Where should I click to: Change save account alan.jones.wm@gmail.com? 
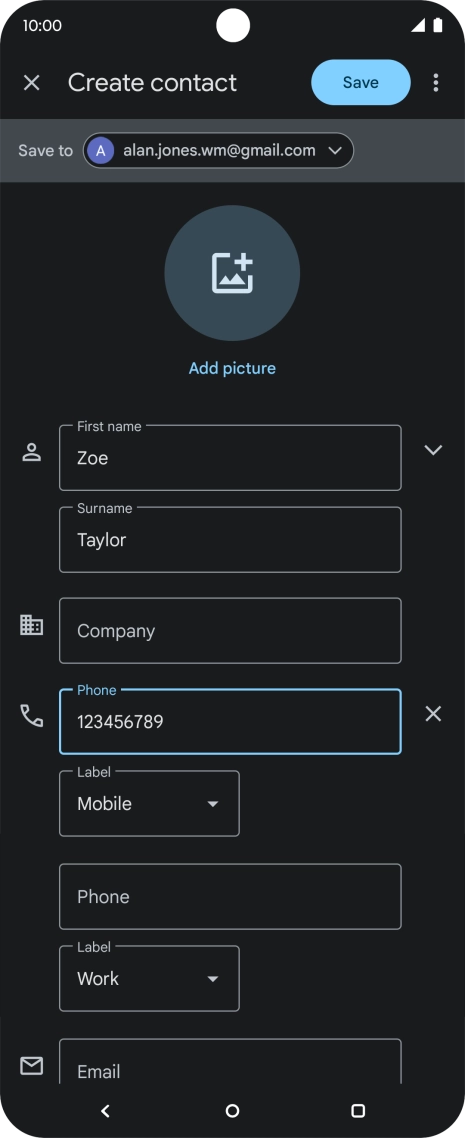(x=218, y=150)
